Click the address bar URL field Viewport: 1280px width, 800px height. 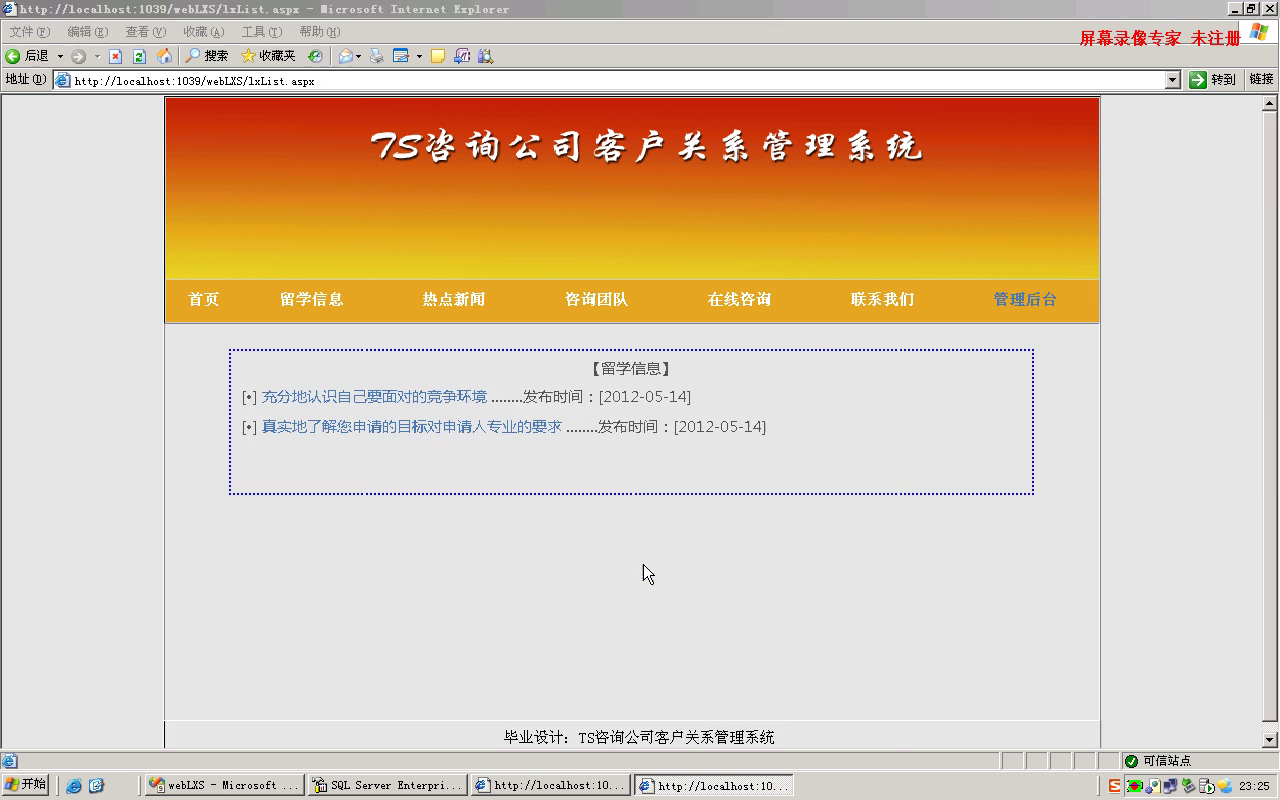tap(616, 81)
